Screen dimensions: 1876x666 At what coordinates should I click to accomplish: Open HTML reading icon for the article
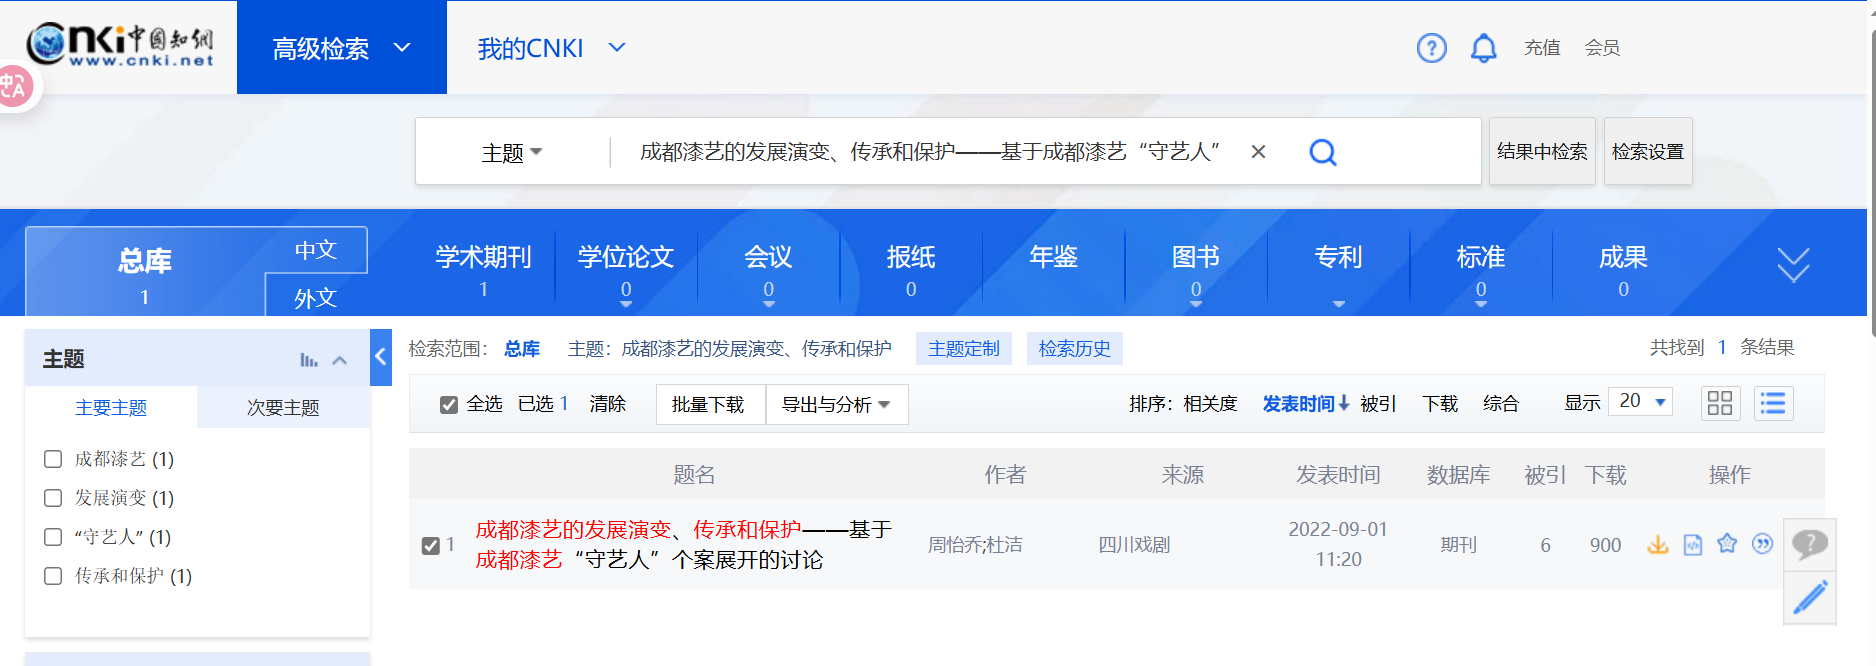pos(1692,545)
